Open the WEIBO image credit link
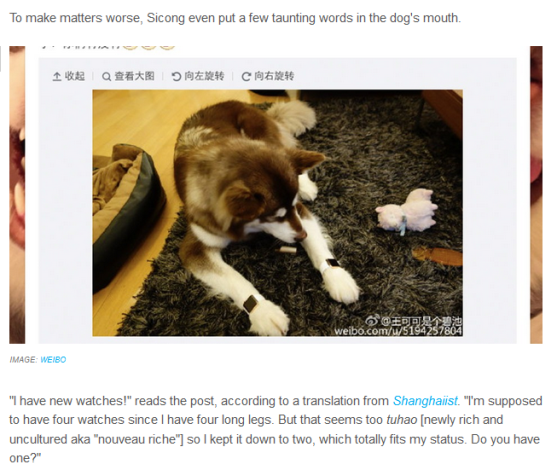This screenshot has width=557, height=470. pyautogui.click(x=53, y=360)
